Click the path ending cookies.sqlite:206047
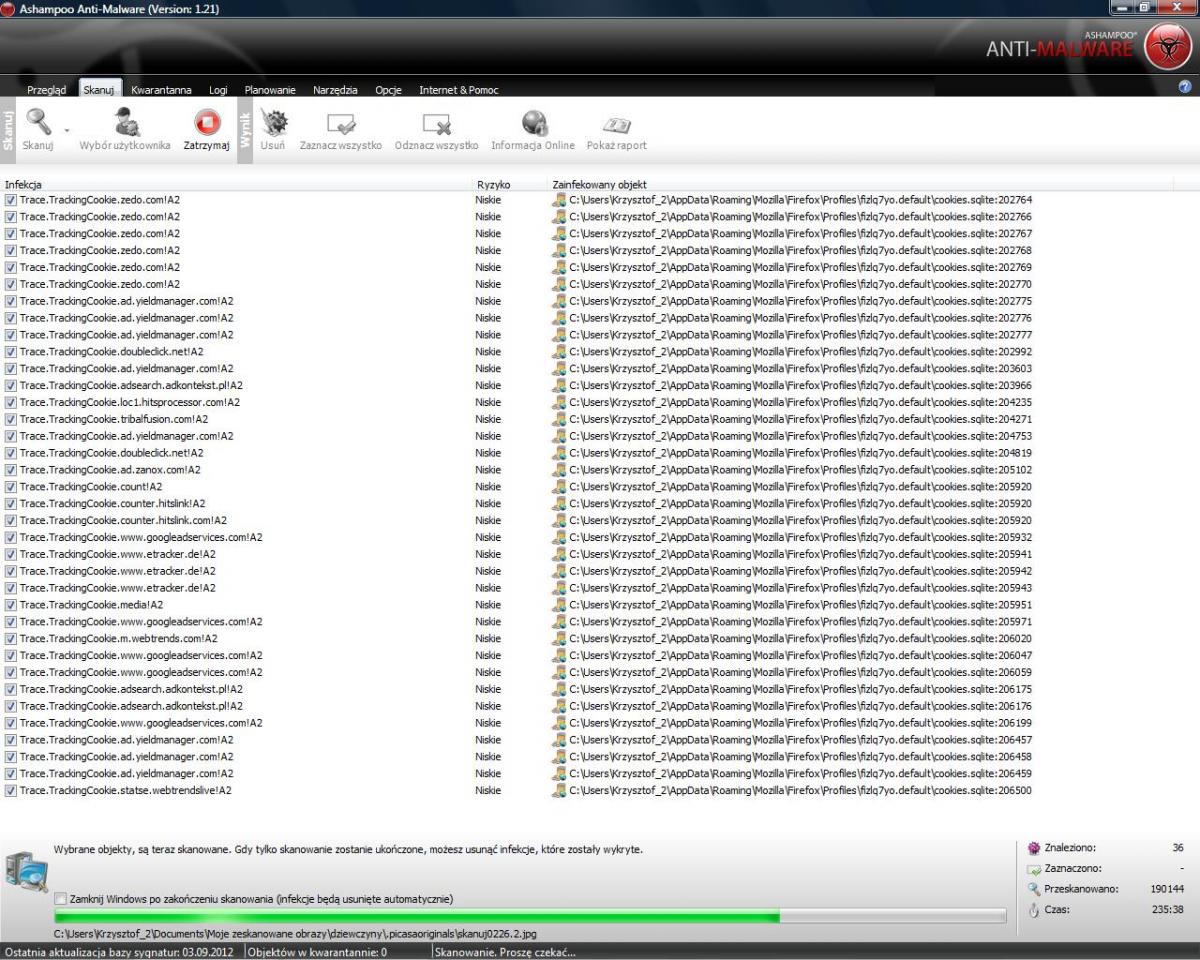Screen dimensions: 1200x960 (x=800, y=656)
